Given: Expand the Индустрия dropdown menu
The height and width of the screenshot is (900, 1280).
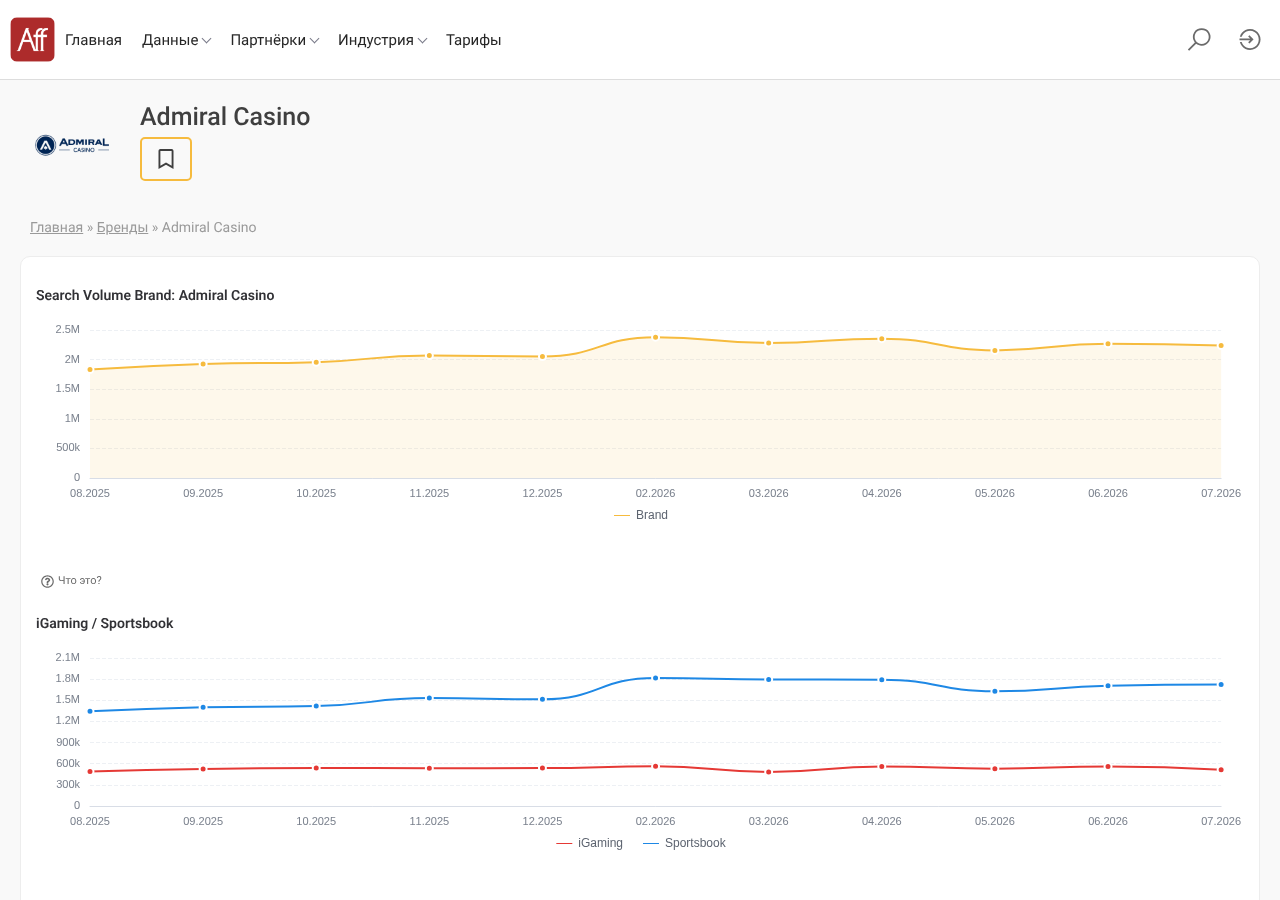Looking at the screenshot, I should click(383, 40).
